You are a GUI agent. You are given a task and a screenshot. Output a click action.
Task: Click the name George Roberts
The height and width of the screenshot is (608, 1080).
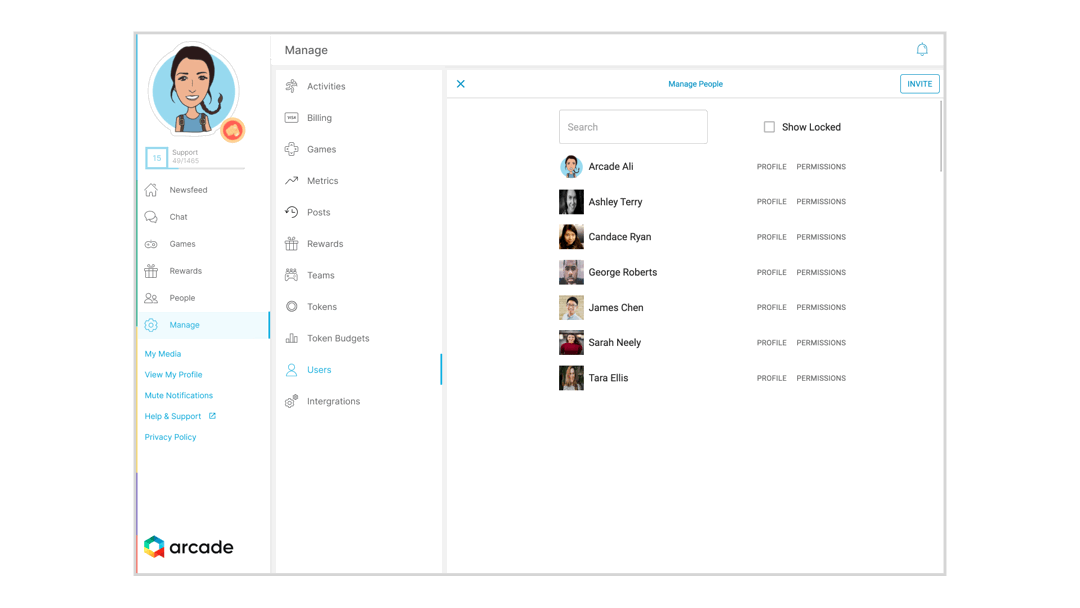[x=623, y=273]
